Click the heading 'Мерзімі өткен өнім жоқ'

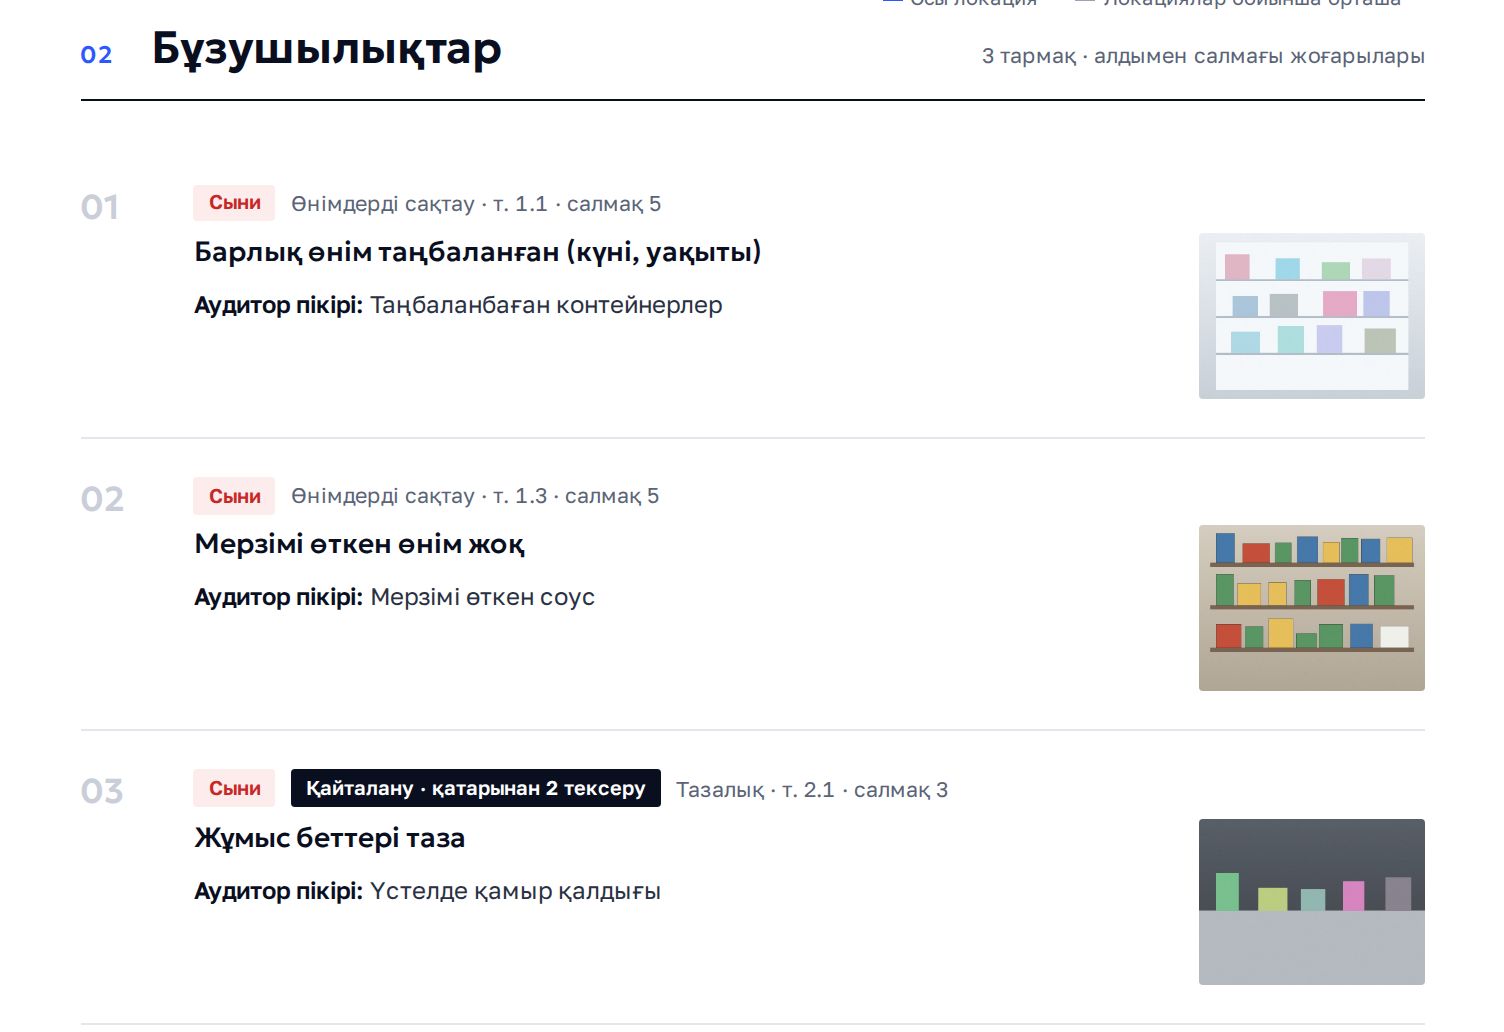[359, 544]
